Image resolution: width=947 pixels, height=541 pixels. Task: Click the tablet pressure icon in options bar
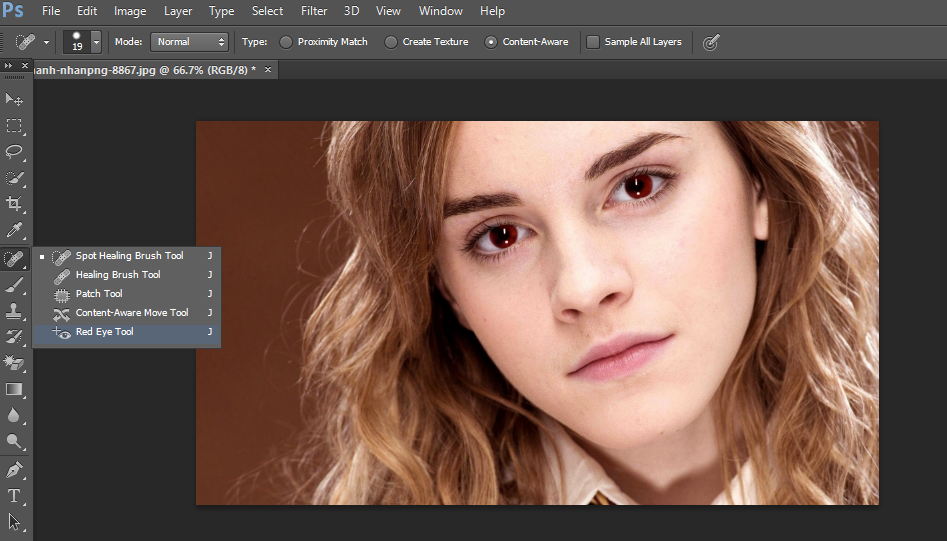tap(711, 42)
